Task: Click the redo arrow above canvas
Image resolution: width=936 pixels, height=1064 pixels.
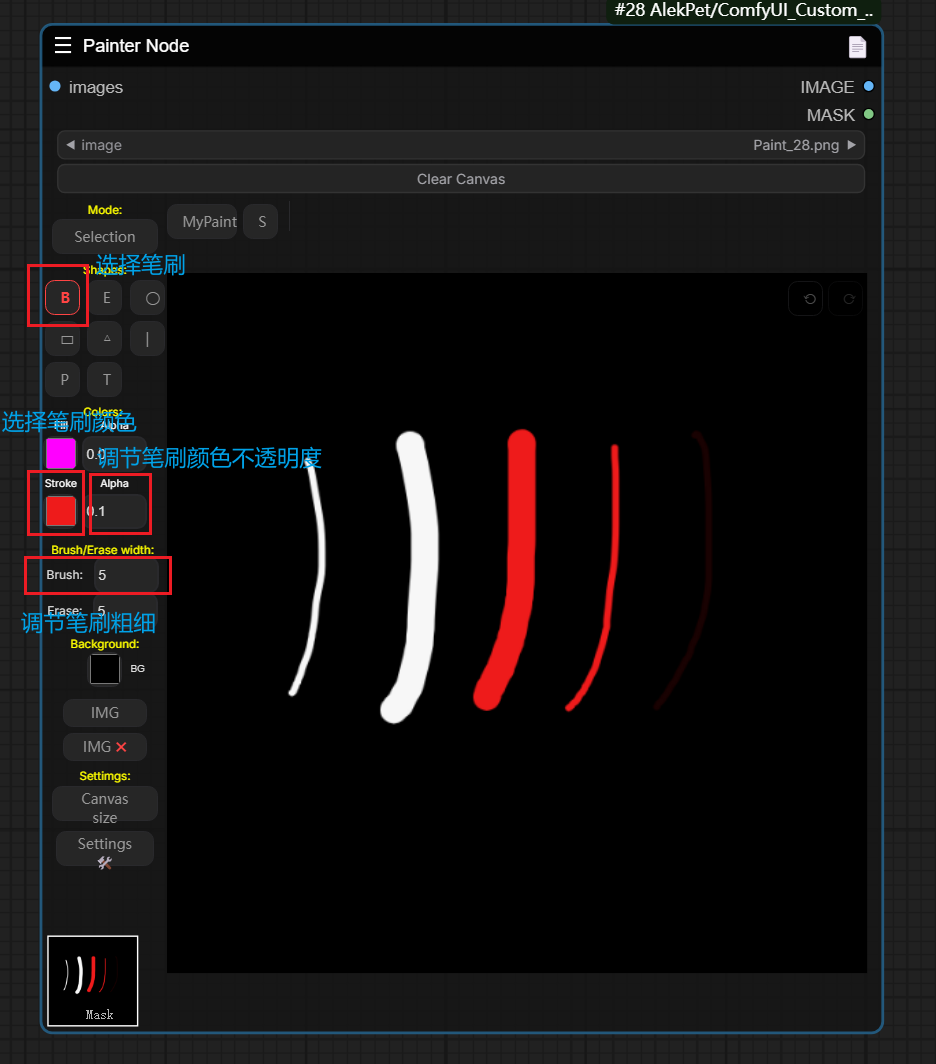Action: pyautogui.click(x=846, y=299)
